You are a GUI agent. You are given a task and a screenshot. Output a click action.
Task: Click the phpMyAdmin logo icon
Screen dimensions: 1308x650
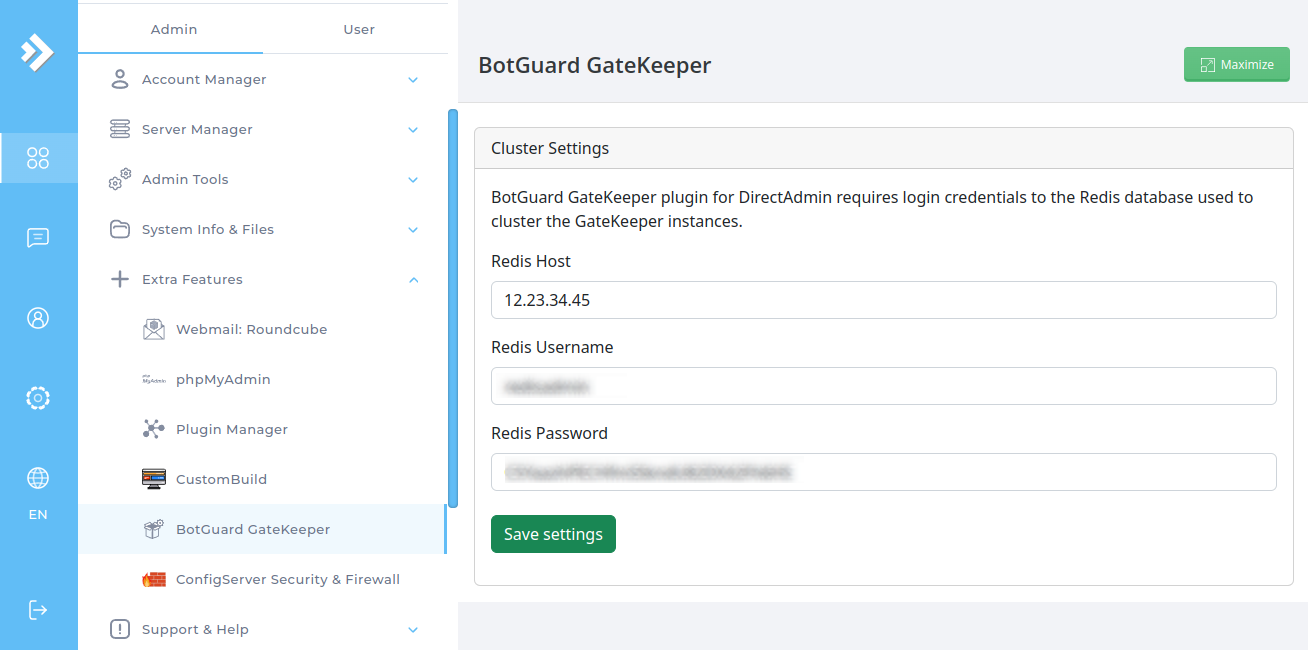click(x=154, y=379)
